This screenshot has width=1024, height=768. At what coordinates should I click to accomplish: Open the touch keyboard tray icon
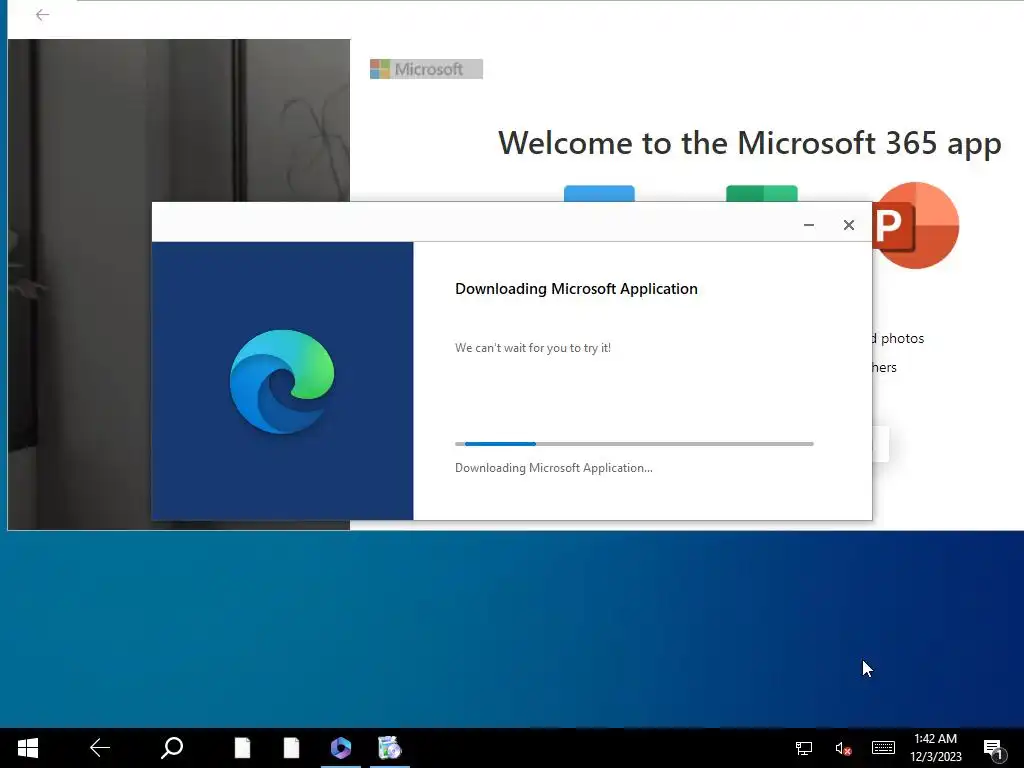[x=883, y=748]
